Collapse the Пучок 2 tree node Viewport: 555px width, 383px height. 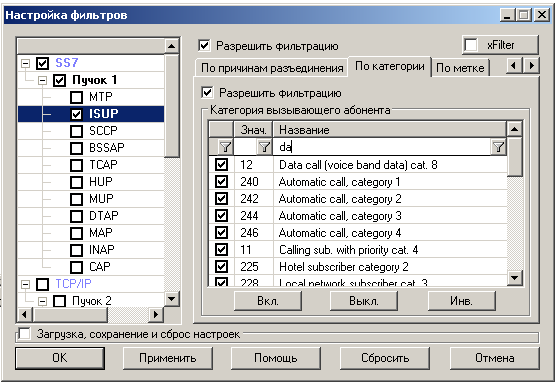(x=42, y=302)
